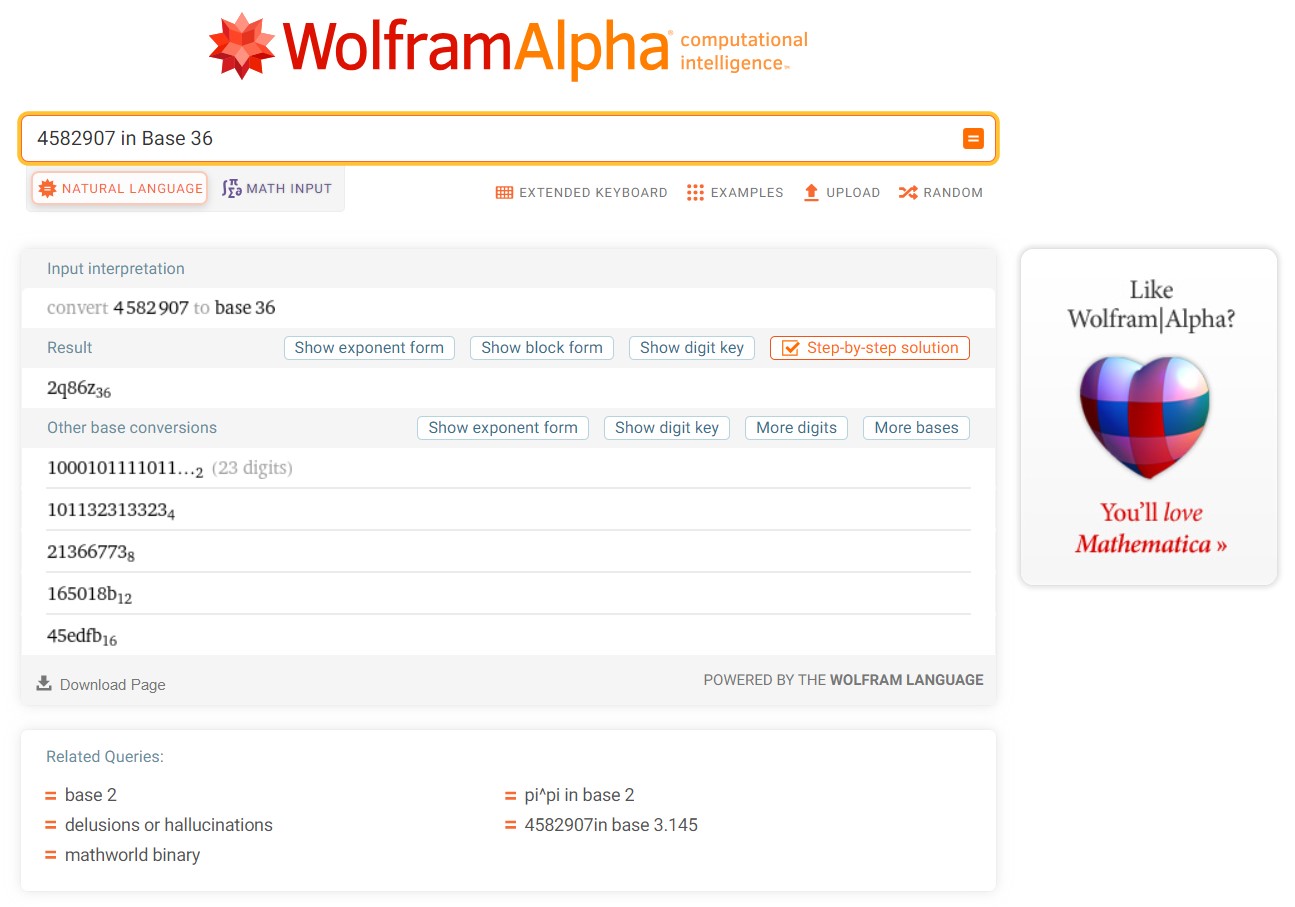Image resolution: width=1295 pixels, height=907 pixels.
Task: Click the result value 2q86z base 36
Action: 79,389
